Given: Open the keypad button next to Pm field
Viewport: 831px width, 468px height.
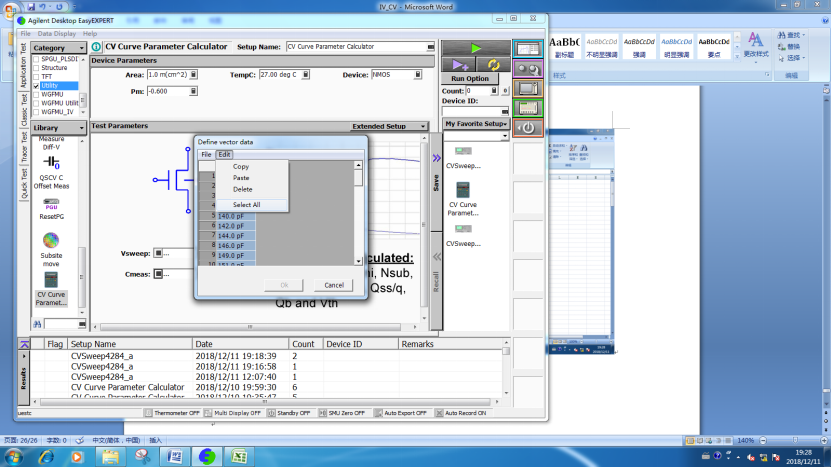Looking at the screenshot, I should [x=193, y=91].
